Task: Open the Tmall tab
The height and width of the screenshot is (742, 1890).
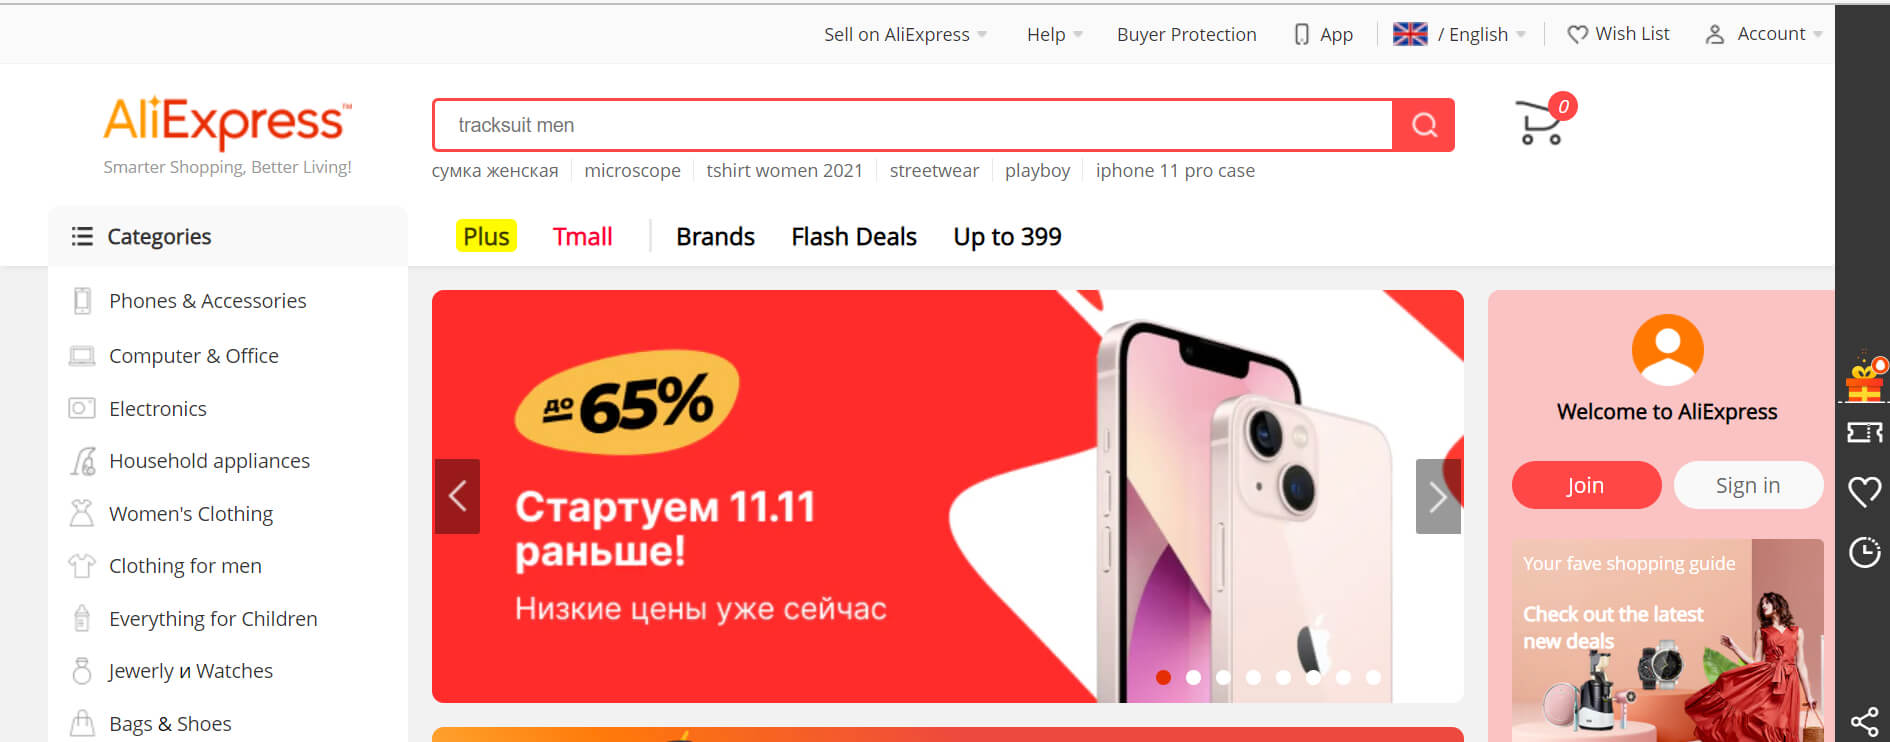Action: coord(583,237)
